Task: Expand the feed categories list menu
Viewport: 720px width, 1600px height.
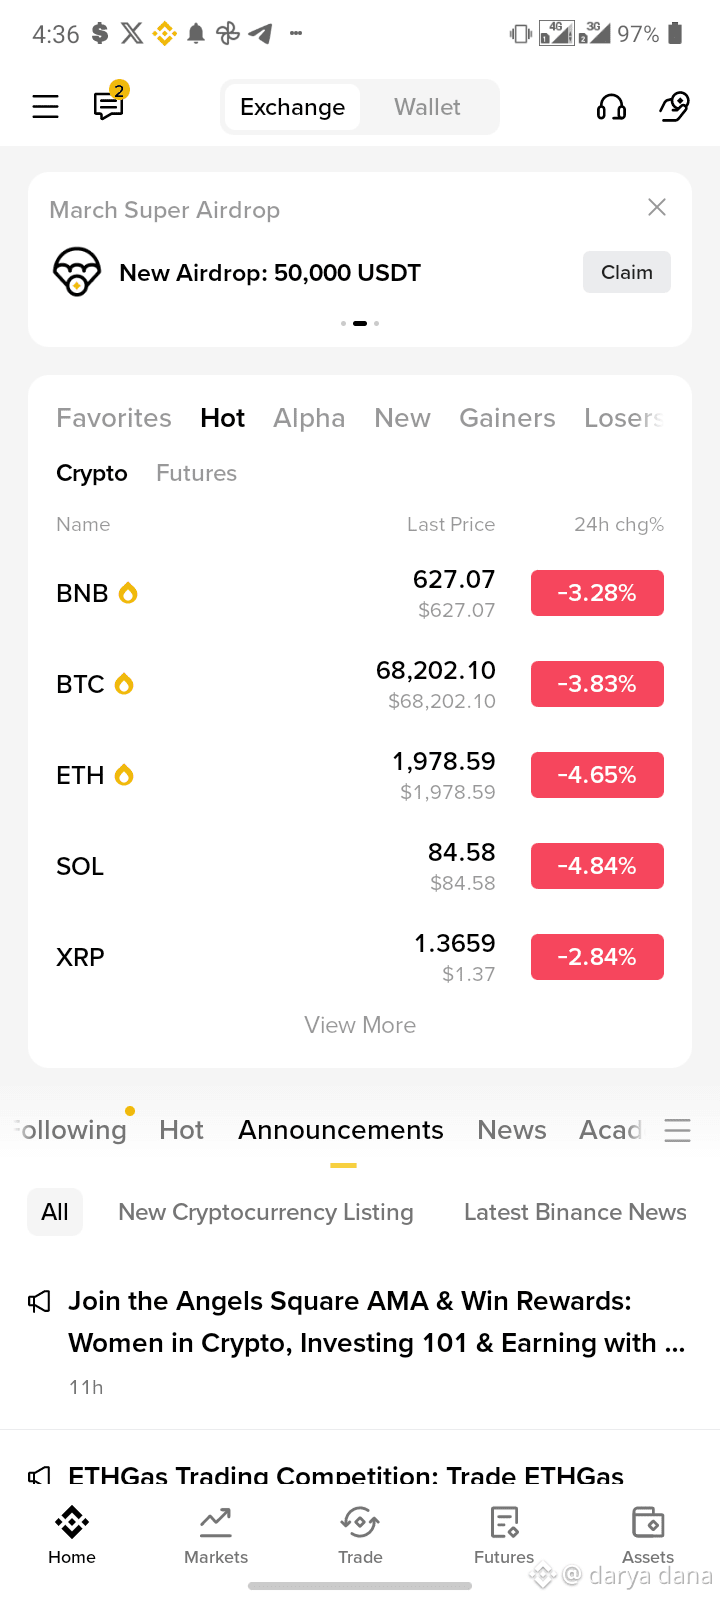Action: click(x=677, y=1130)
